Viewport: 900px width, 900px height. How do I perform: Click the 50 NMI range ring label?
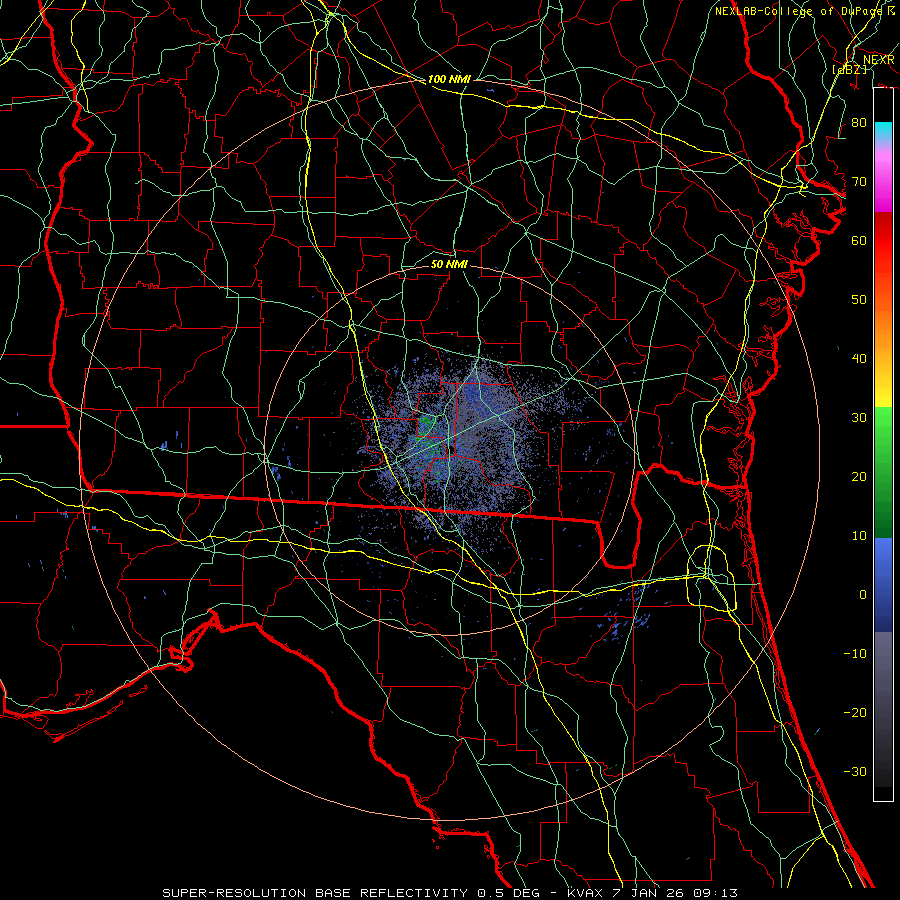449,264
